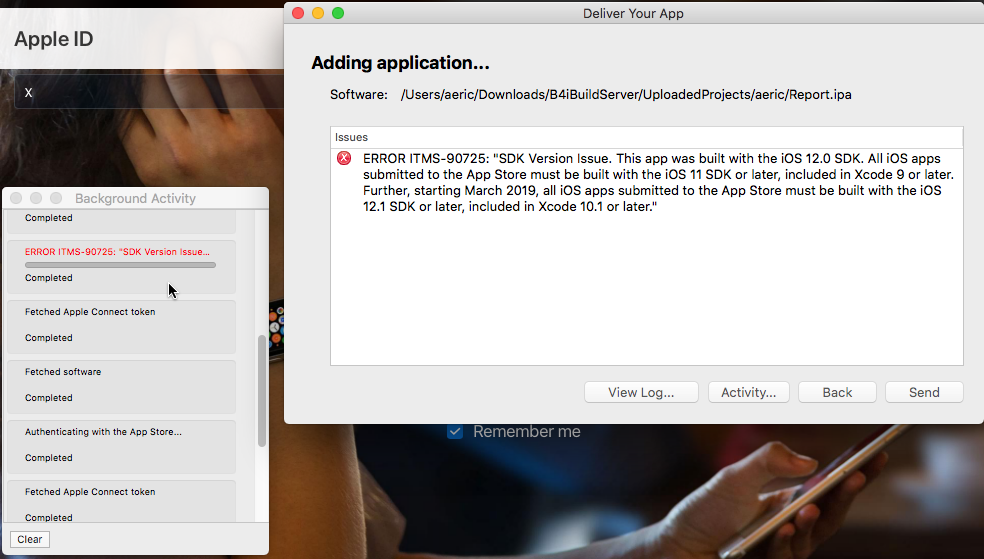The height and width of the screenshot is (559, 984).
Task: Click the Apple ID input field
Action: [x=149, y=93]
